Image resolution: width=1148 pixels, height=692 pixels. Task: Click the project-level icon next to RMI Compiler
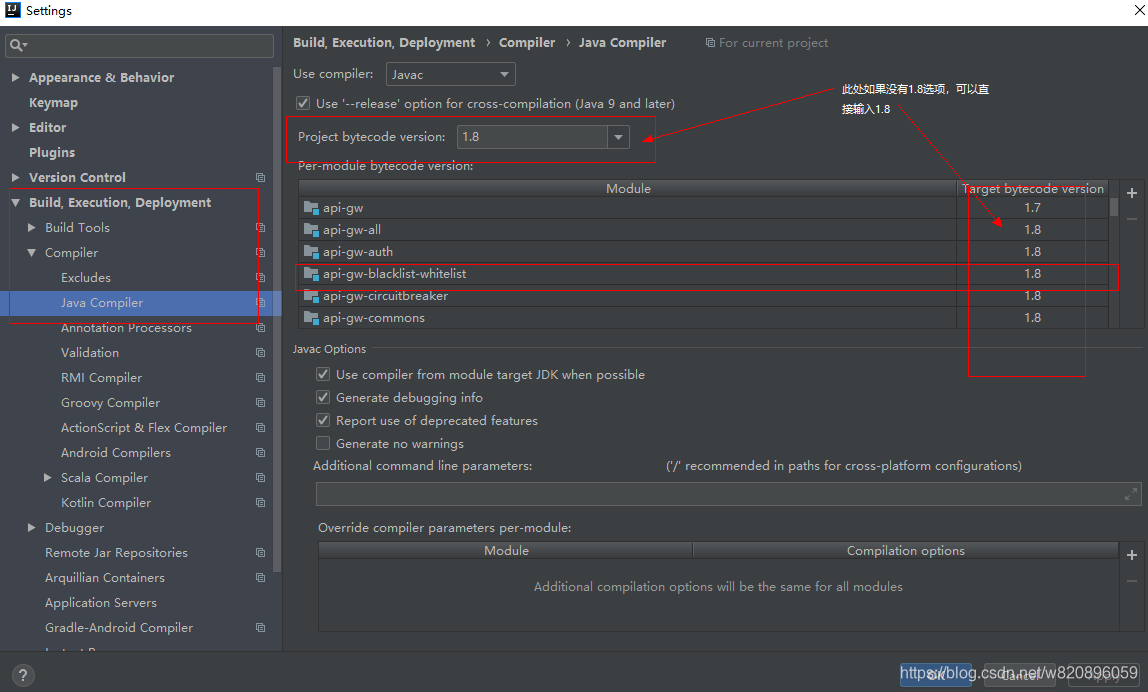pyautogui.click(x=260, y=378)
